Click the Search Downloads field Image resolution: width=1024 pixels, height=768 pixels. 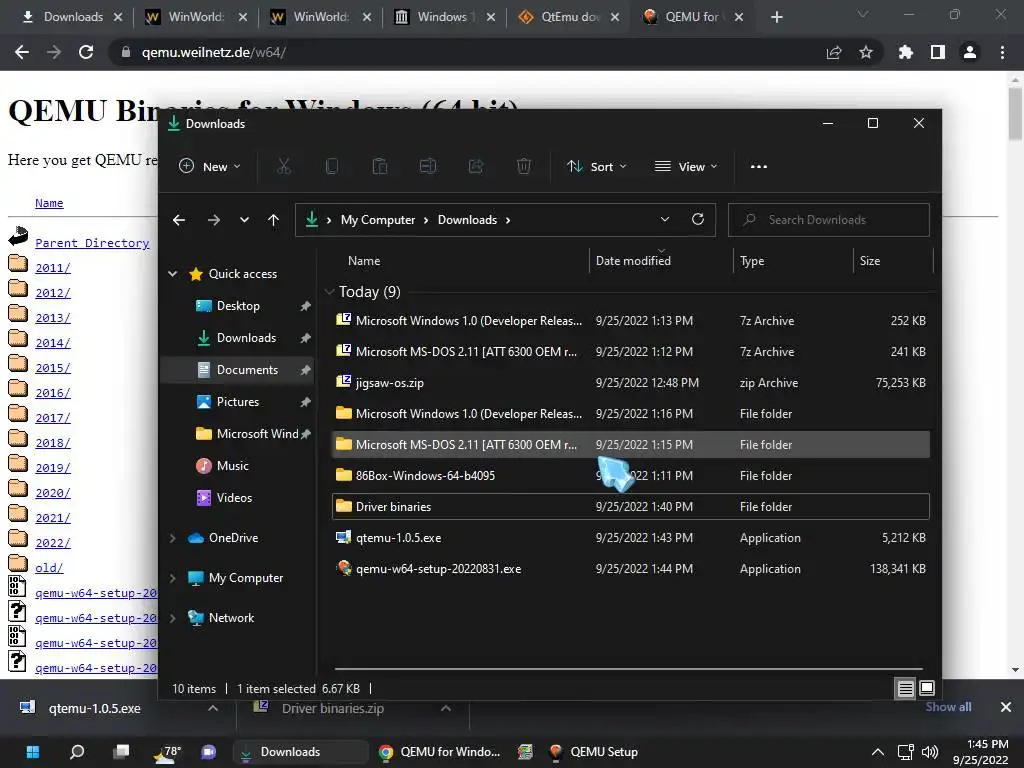click(x=829, y=219)
